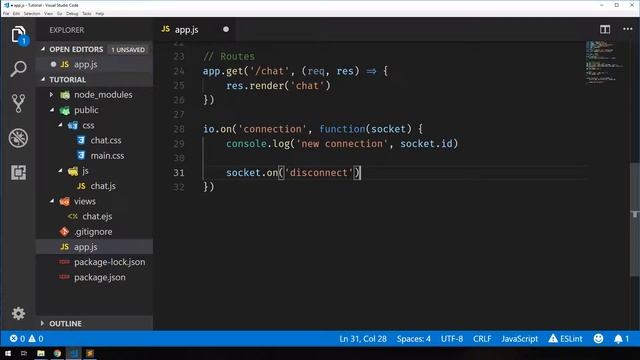Click the ESLint warning status item
Screen dimensions: 640x360
tap(565, 338)
